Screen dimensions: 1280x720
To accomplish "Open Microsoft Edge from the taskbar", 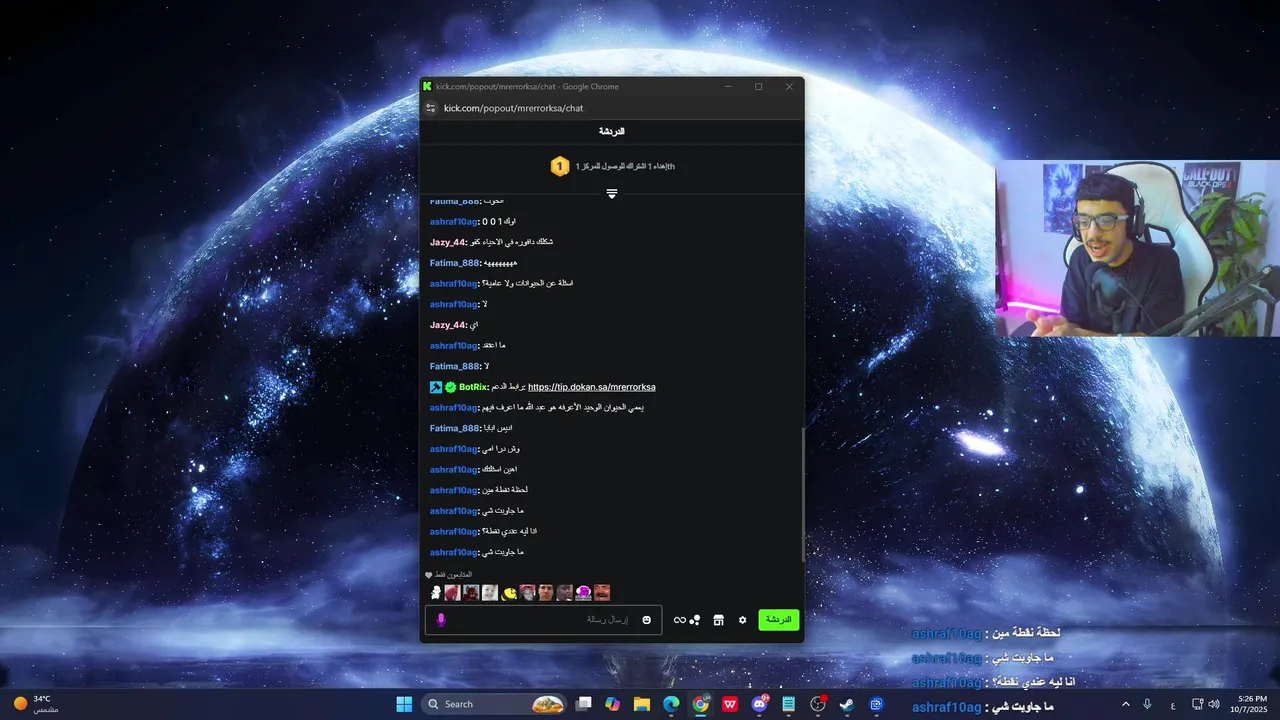I will click(671, 704).
